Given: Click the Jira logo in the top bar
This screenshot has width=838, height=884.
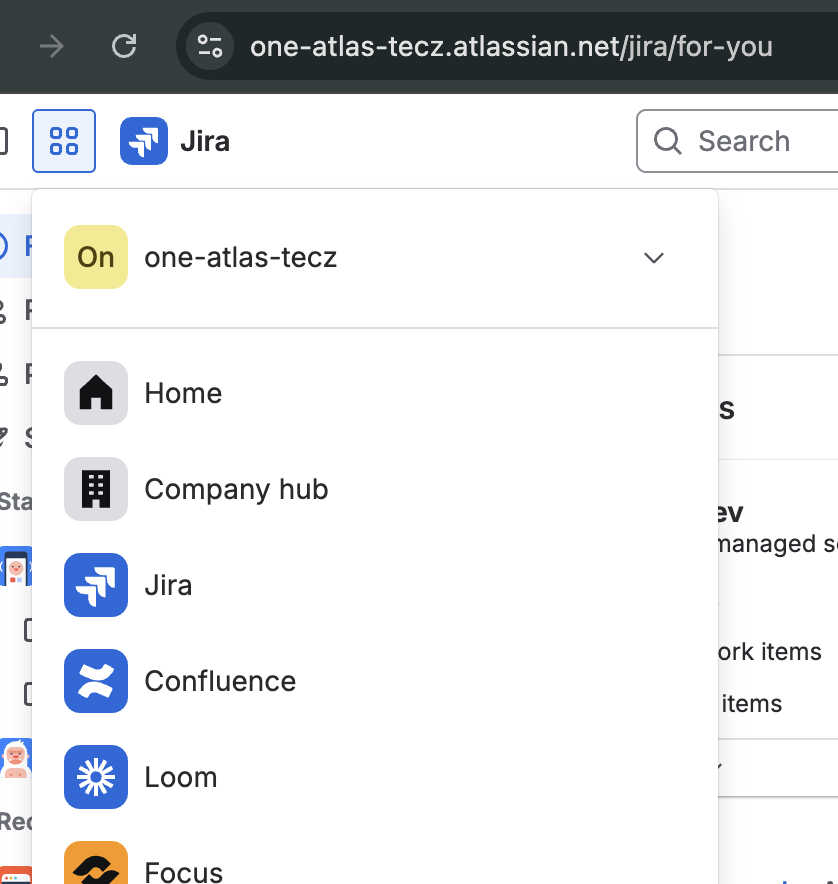Looking at the screenshot, I should point(144,141).
